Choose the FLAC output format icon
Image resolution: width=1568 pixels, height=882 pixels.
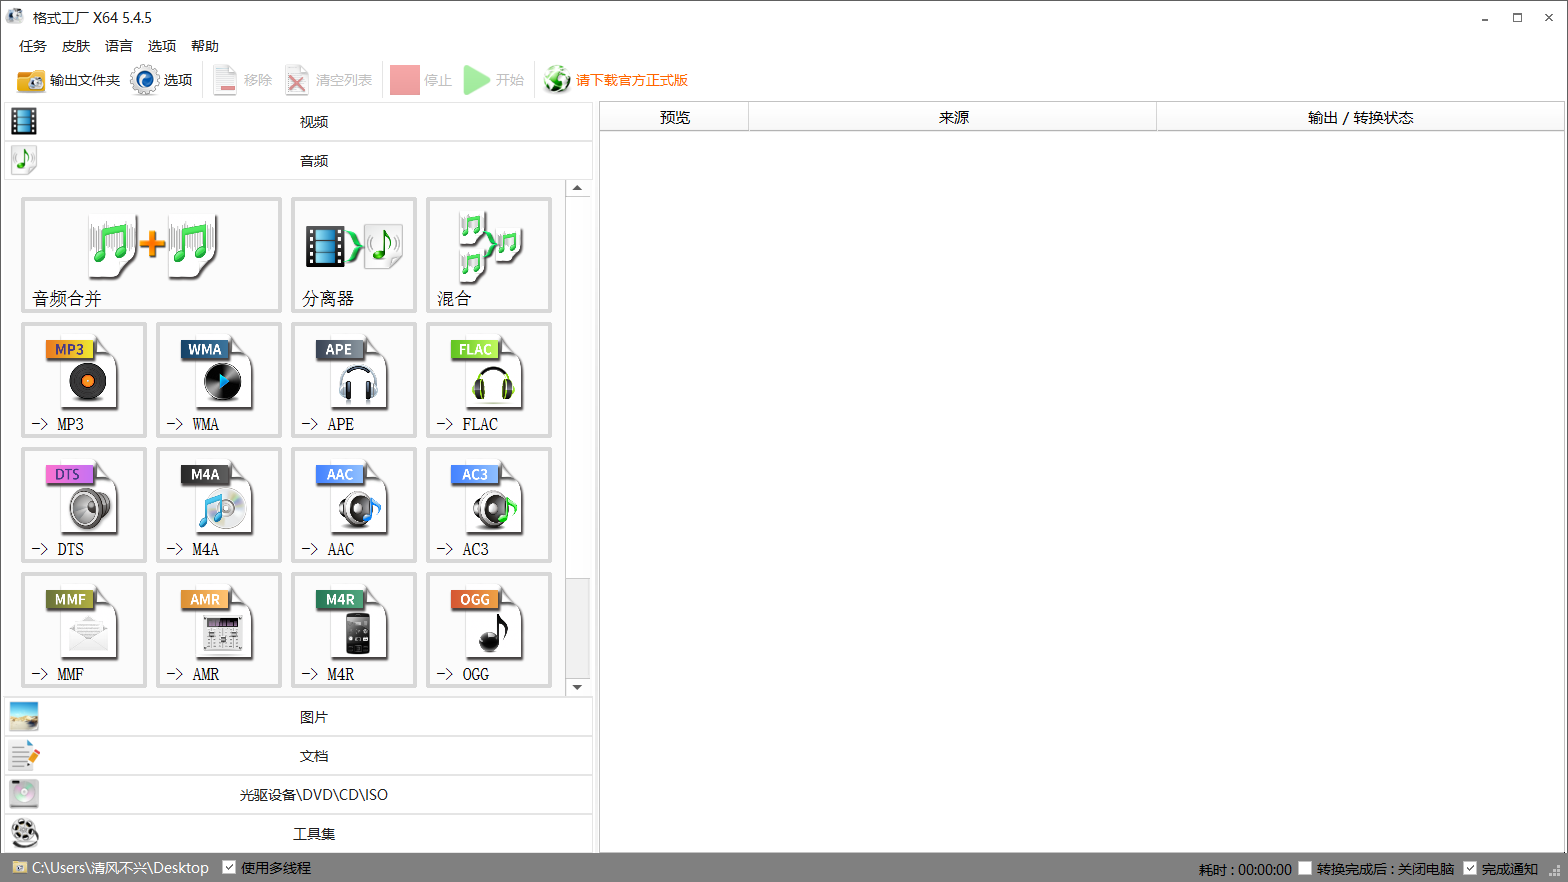(x=489, y=380)
